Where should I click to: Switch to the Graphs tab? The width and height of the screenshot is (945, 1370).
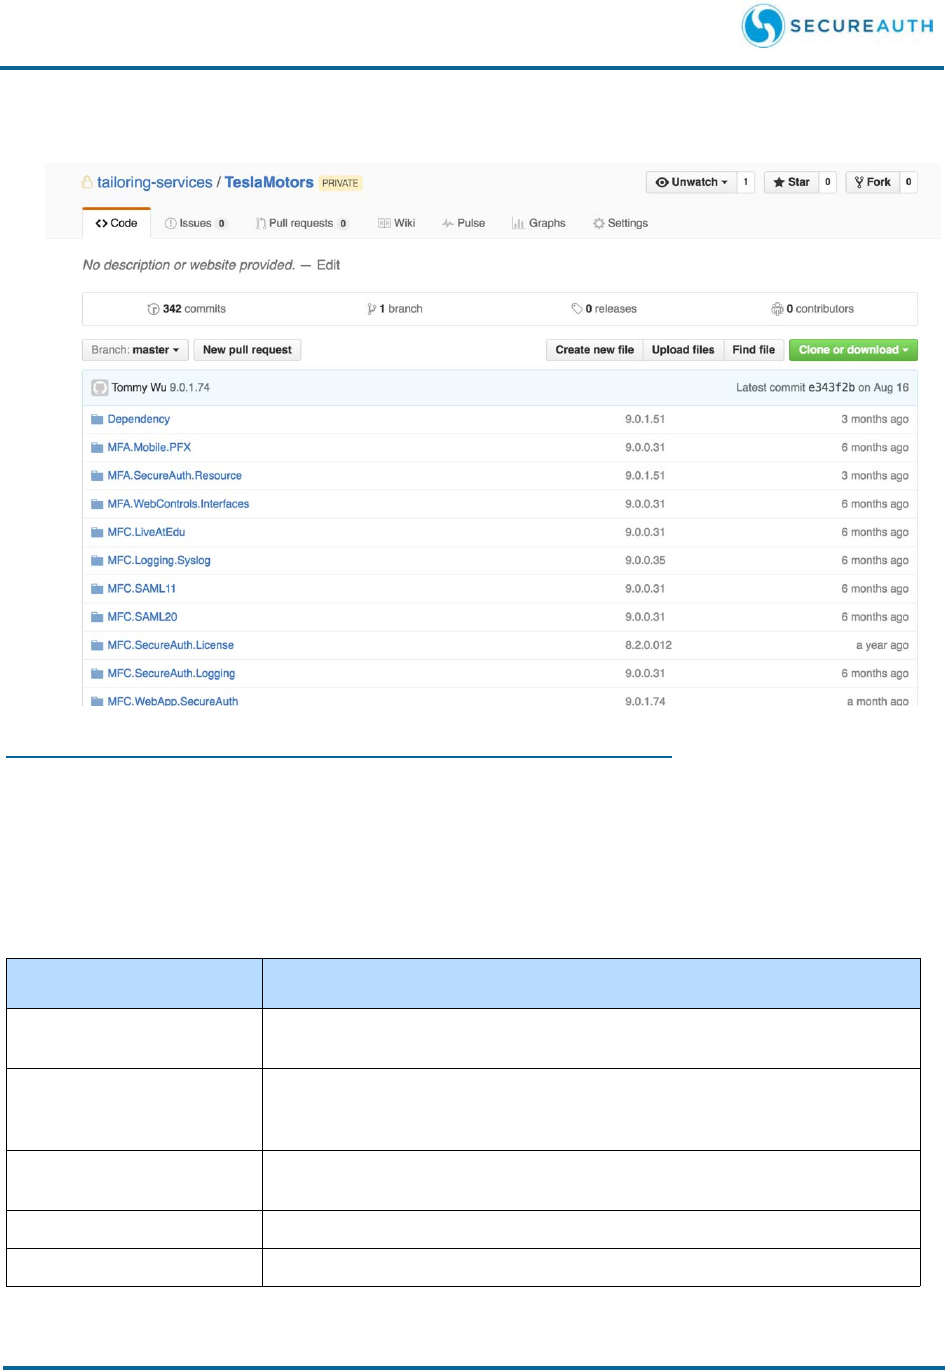538,223
